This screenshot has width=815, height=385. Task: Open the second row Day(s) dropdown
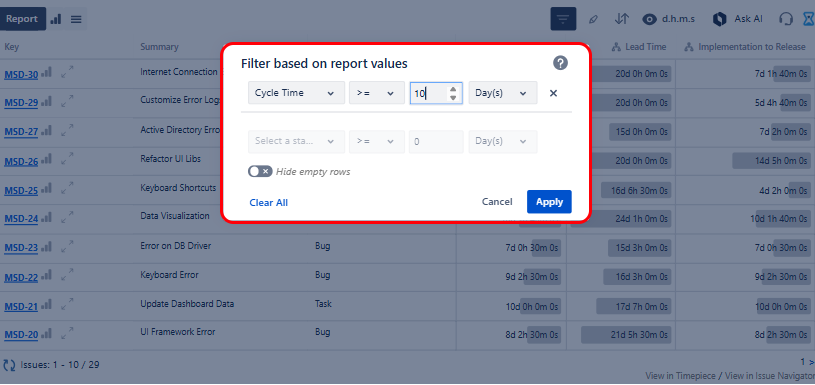pyautogui.click(x=503, y=141)
